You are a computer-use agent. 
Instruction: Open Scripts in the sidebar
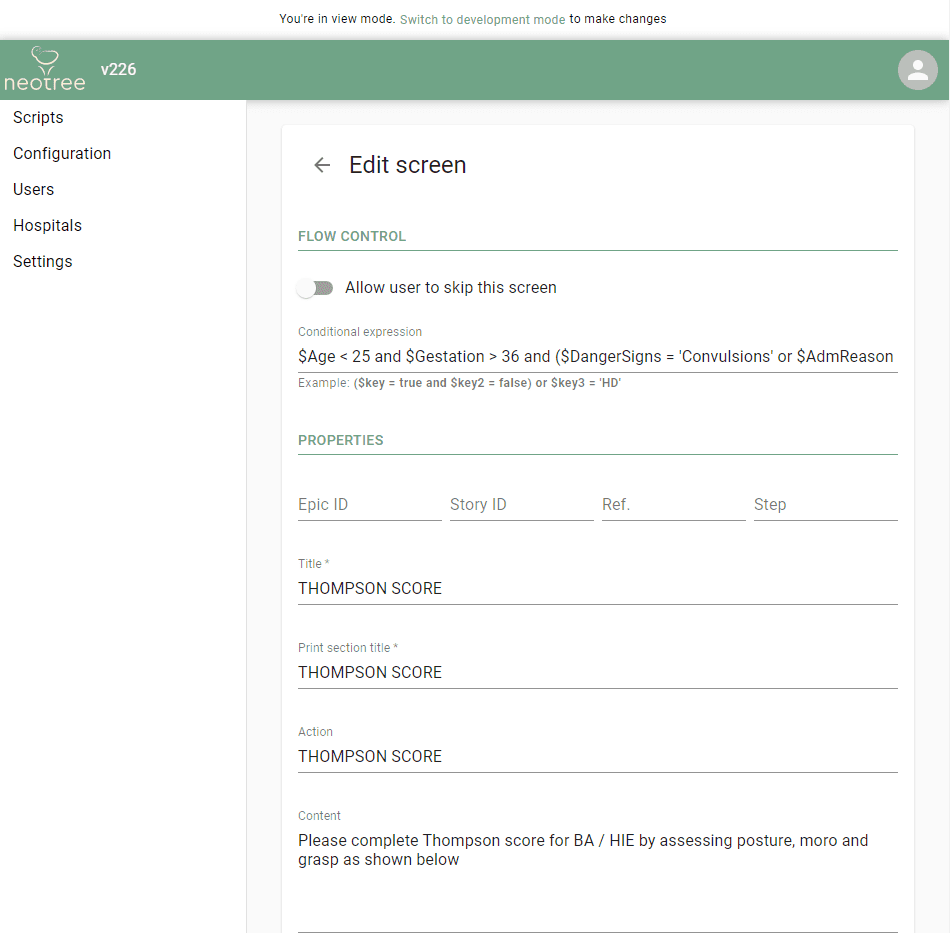pos(38,118)
